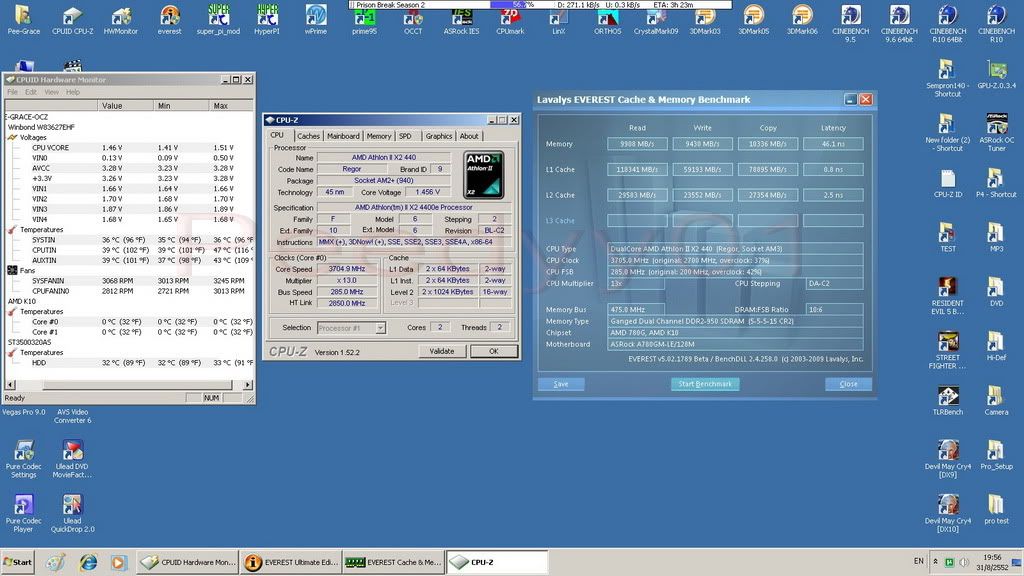This screenshot has height=576, width=1024.
Task: Click the Memory Read result box in EVEREST
Action: coord(637,144)
